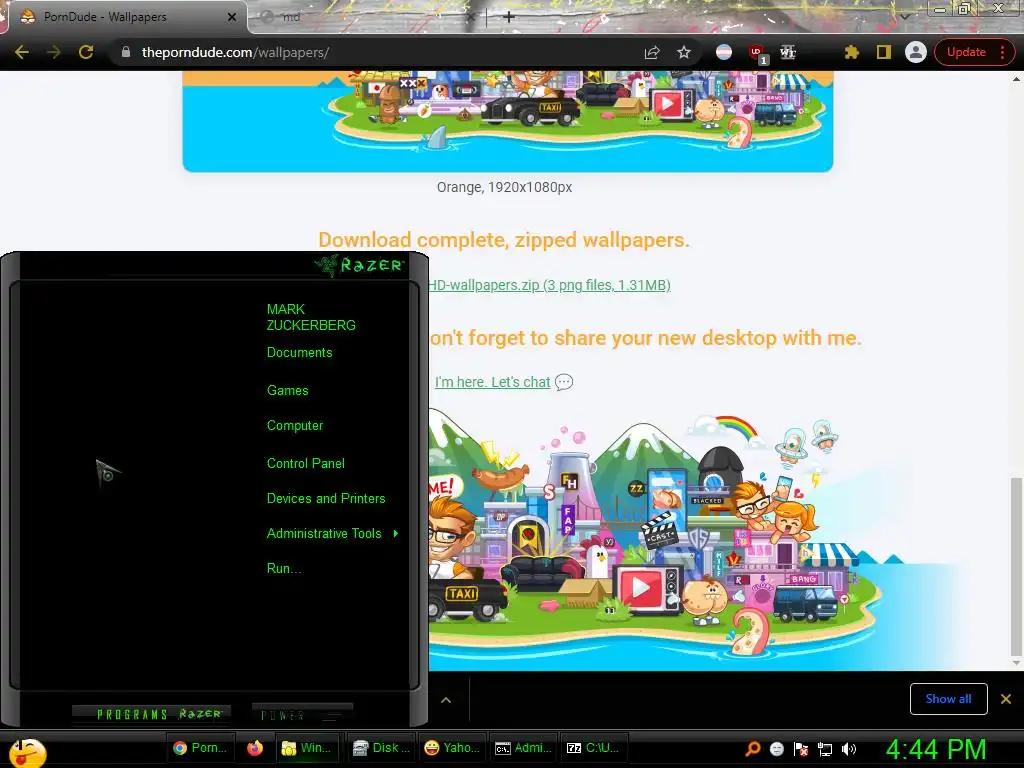Open Chrome three-dot menu

pos(1003,52)
